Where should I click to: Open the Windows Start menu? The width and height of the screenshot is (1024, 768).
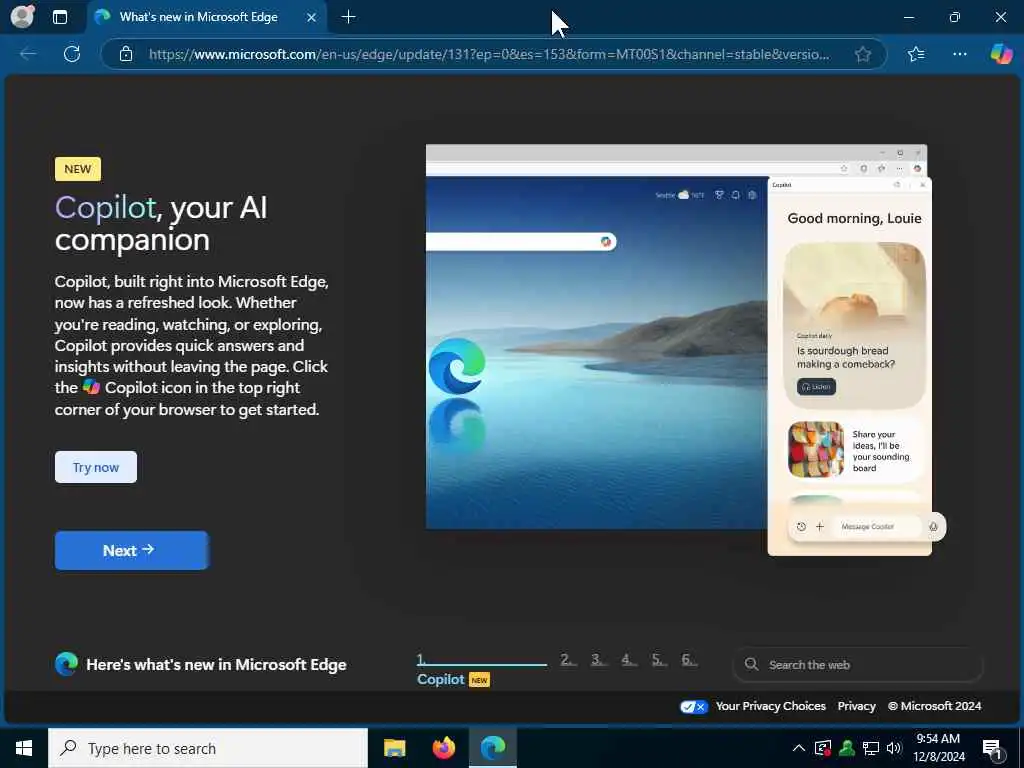[24, 748]
